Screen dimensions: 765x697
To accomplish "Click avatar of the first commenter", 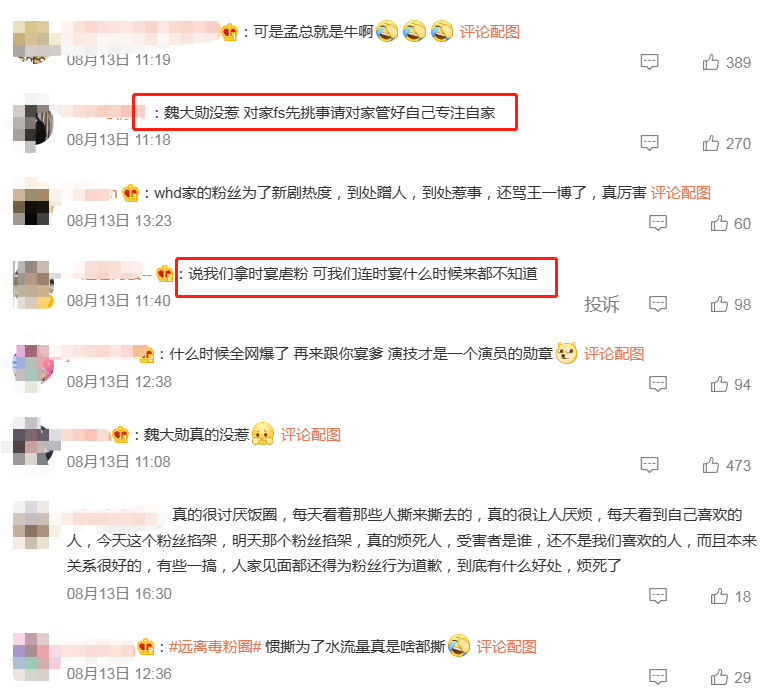I will click(31, 41).
